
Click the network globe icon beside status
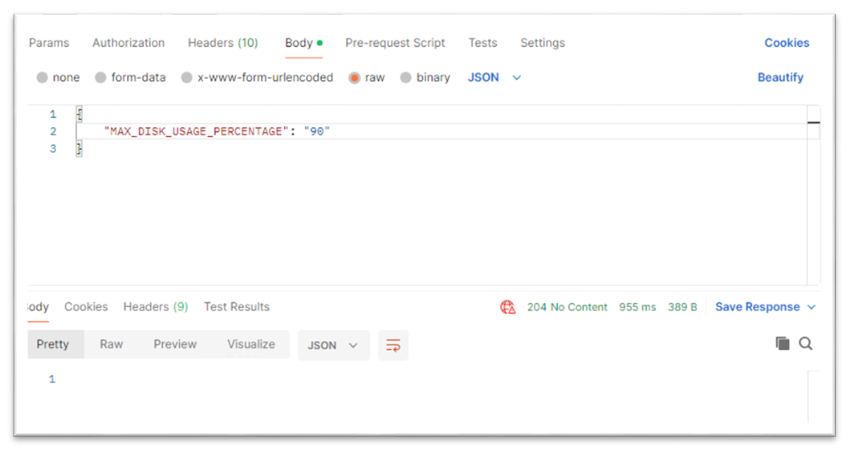(x=508, y=307)
